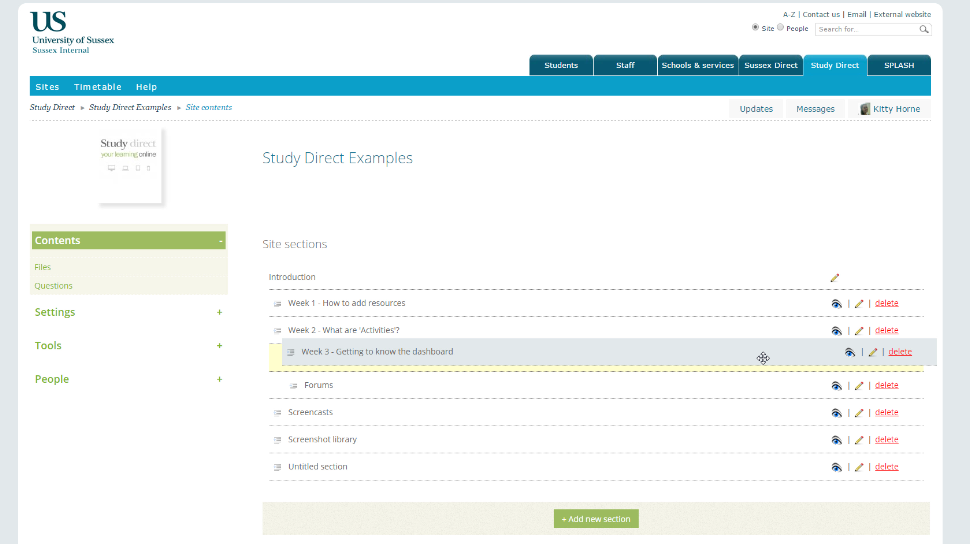
Task: Delete the Week 3 section
Action: coord(900,352)
